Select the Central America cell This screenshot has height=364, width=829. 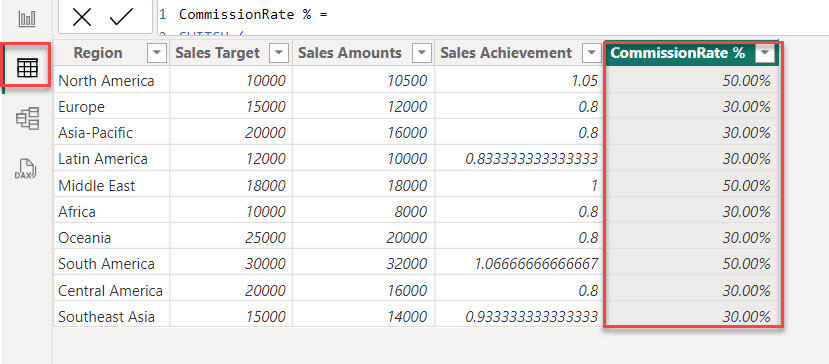pyautogui.click(x=112, y=290)
